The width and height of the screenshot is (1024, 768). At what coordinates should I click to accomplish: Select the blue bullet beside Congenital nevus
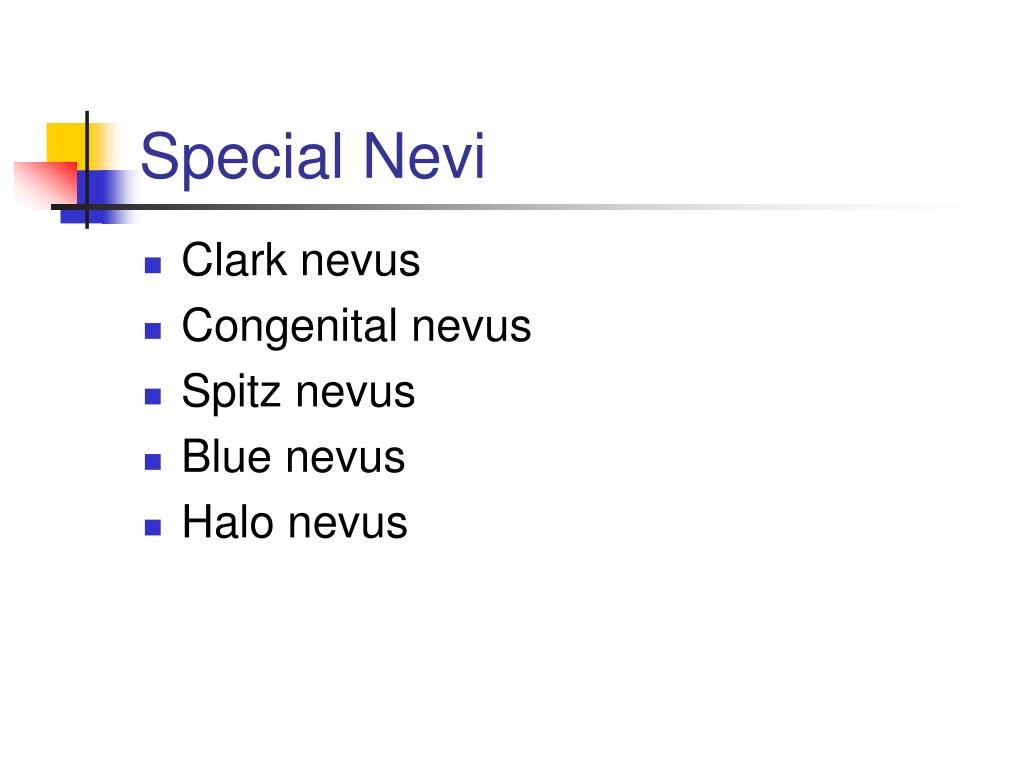point(153,330)
